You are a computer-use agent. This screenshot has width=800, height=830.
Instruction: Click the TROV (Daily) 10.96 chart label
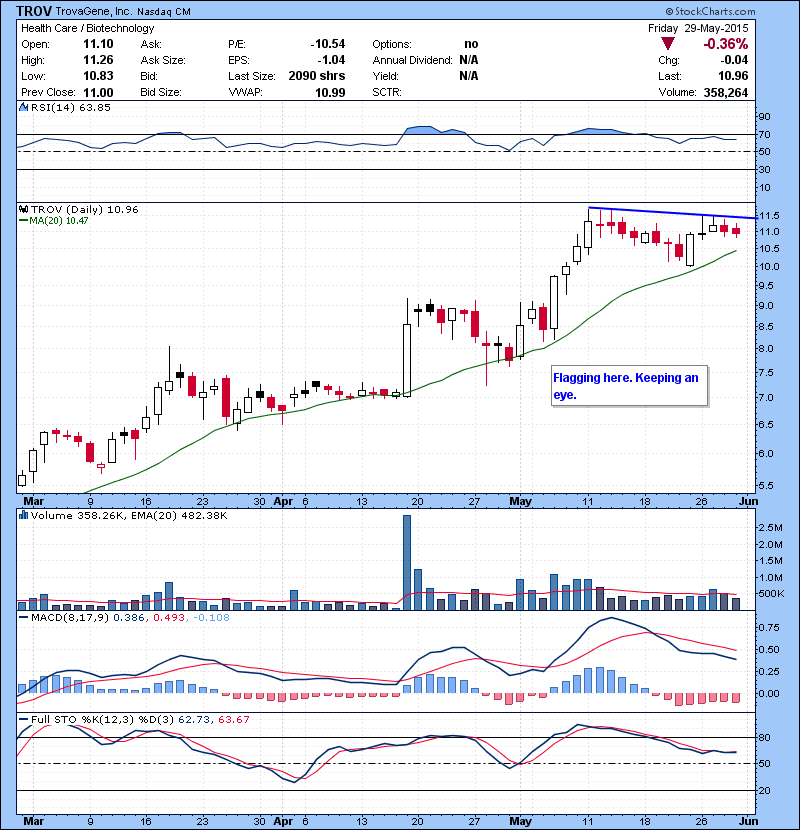(85, 209)
